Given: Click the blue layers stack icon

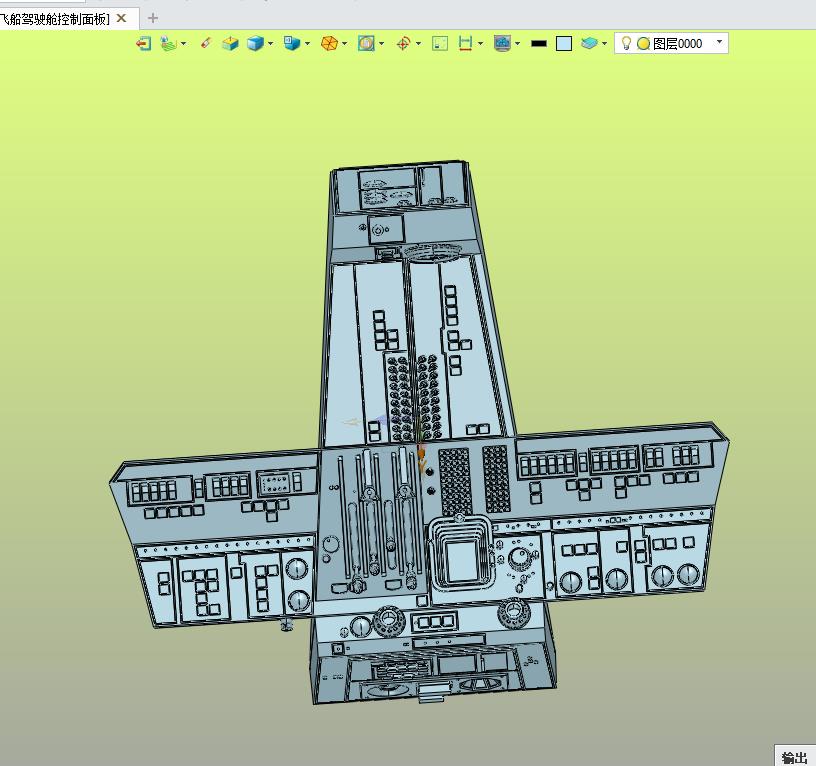Looking at the screenshot, I should click(590, 43).
